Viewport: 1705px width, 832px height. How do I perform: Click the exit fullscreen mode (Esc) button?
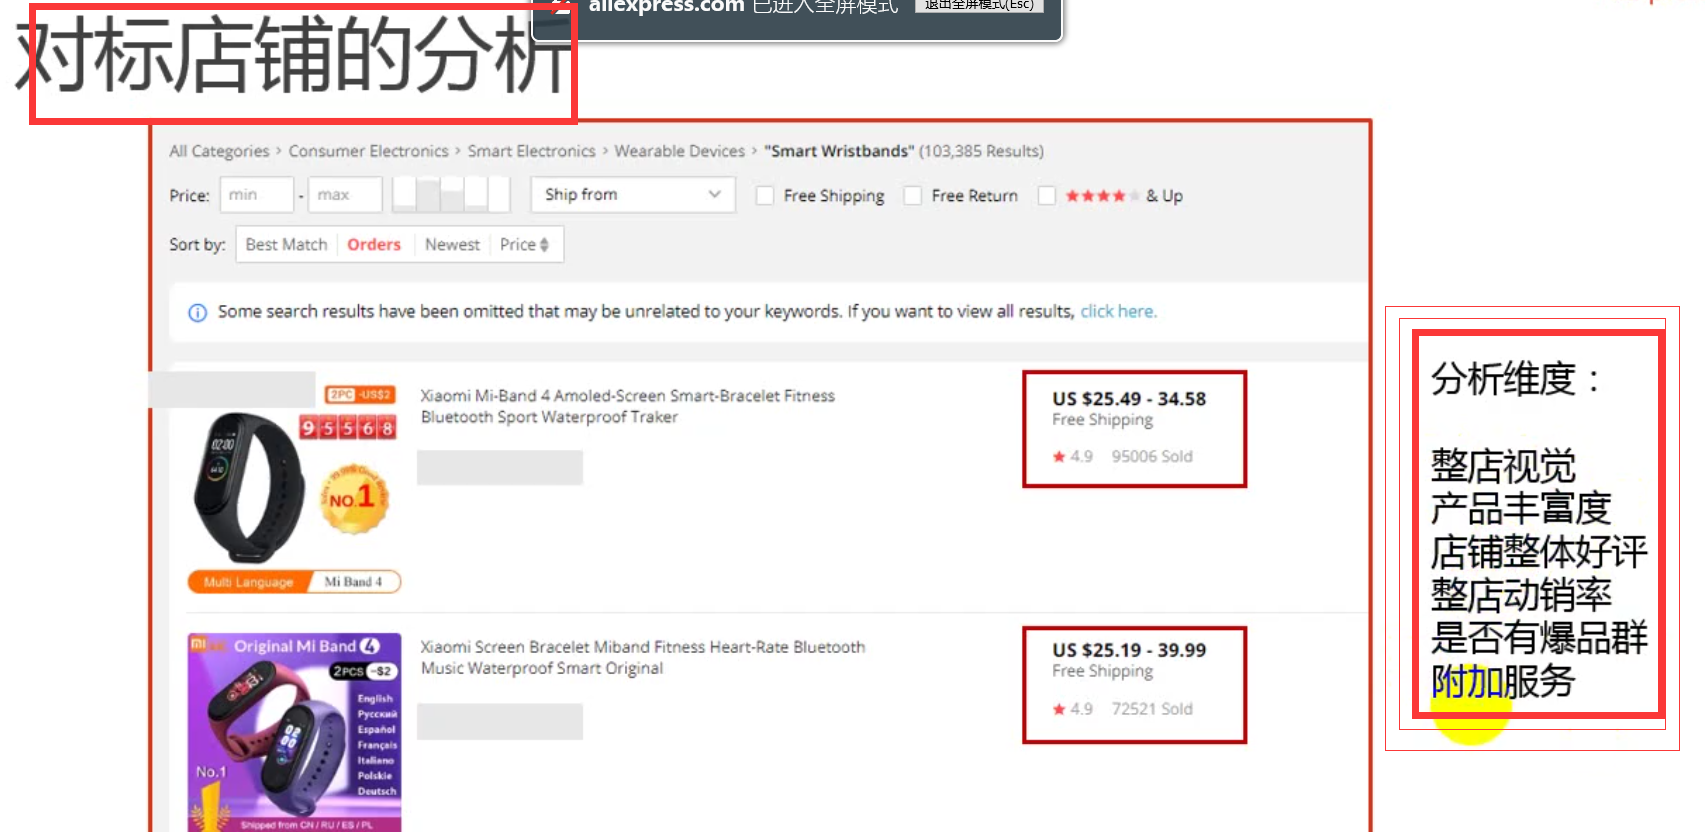pyautogui.click(x=979, y=5)
